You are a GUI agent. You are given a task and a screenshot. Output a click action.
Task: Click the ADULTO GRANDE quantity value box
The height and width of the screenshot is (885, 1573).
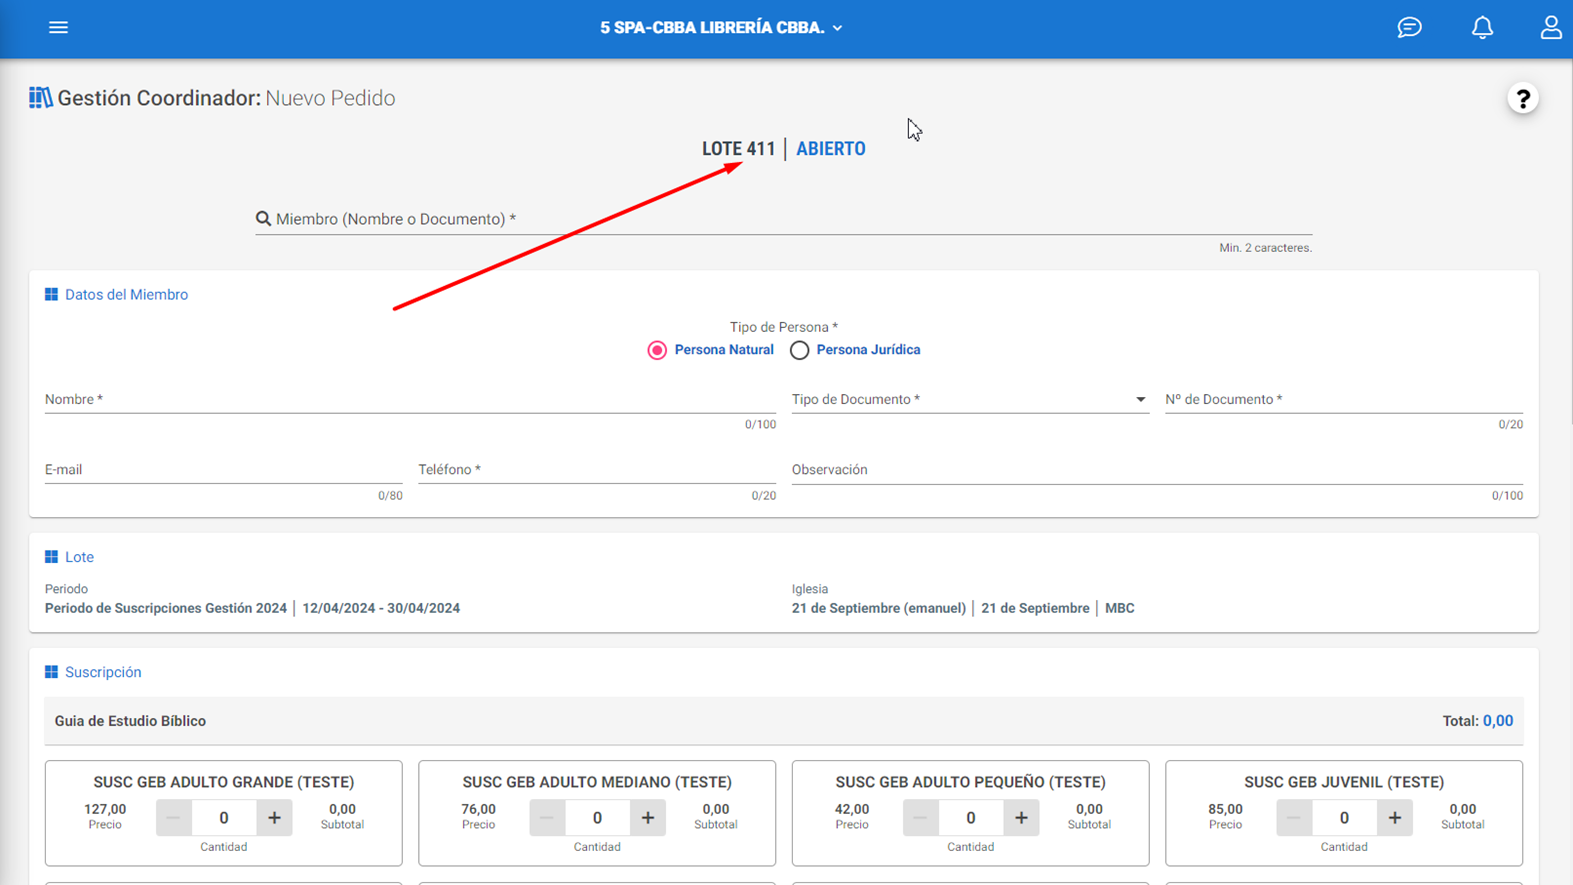click(224, 818)
